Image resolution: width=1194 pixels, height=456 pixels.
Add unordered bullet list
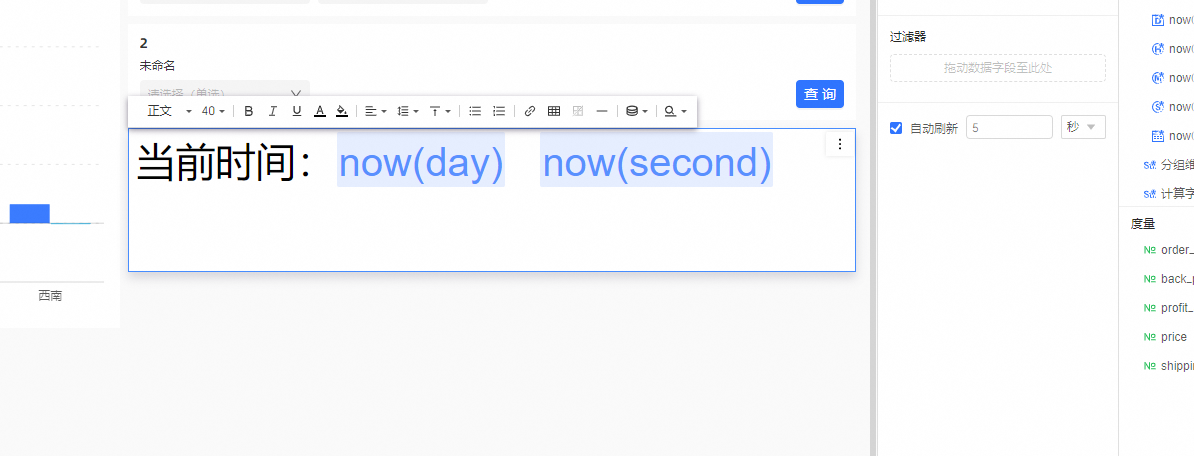[475, 111]
